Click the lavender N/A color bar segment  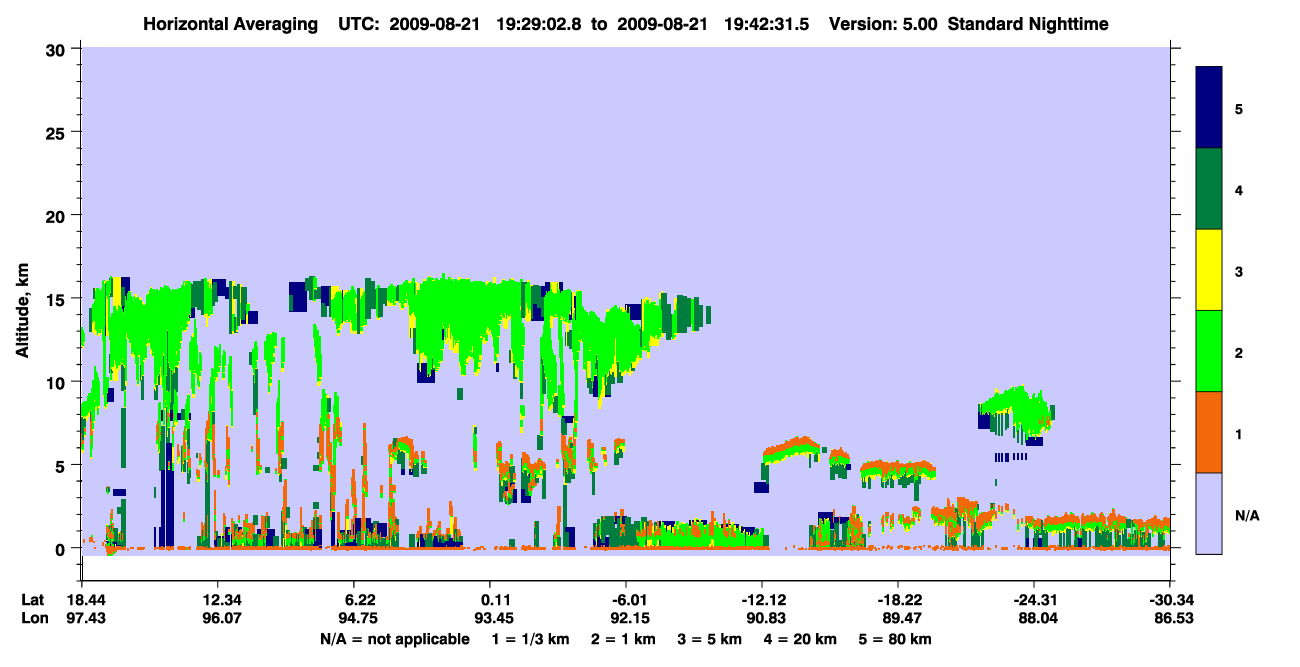[x=1209, y=513]
